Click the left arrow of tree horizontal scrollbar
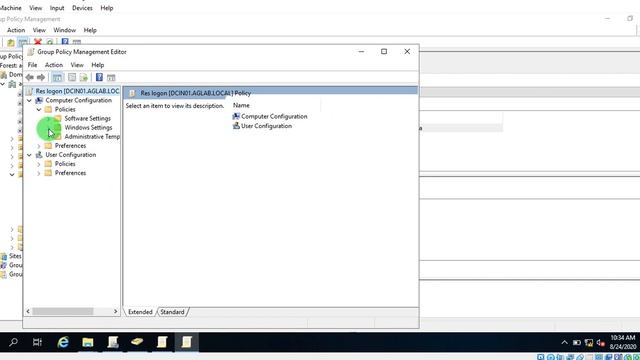Image resolution: width=640 pixels, height=360 pixels. (x=28, y=311)
